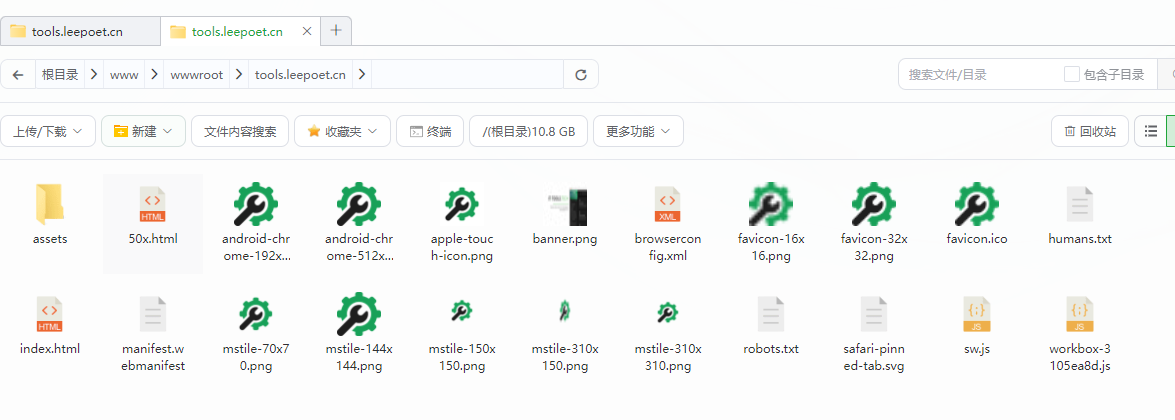Go back with the left arrow
Image resolution: width=1175 pixels, height=420 pixels.
[x=18, y=75]
